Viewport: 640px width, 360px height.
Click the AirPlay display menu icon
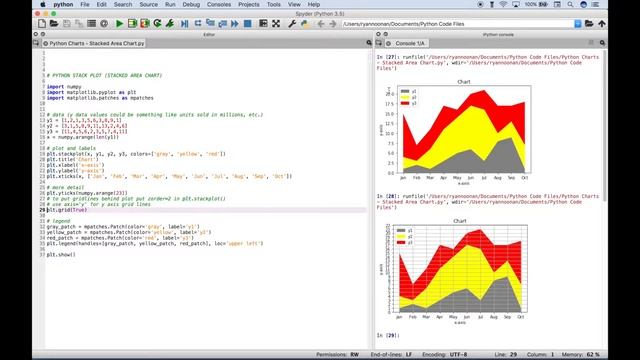[x=516, y=4]
